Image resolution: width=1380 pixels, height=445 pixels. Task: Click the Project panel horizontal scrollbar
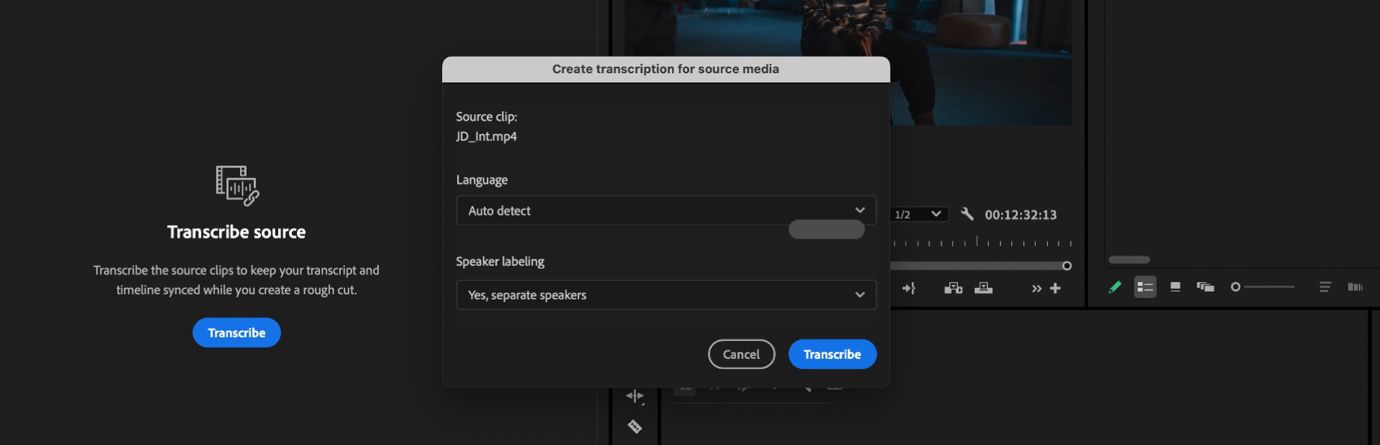[x=1129, y=260]
